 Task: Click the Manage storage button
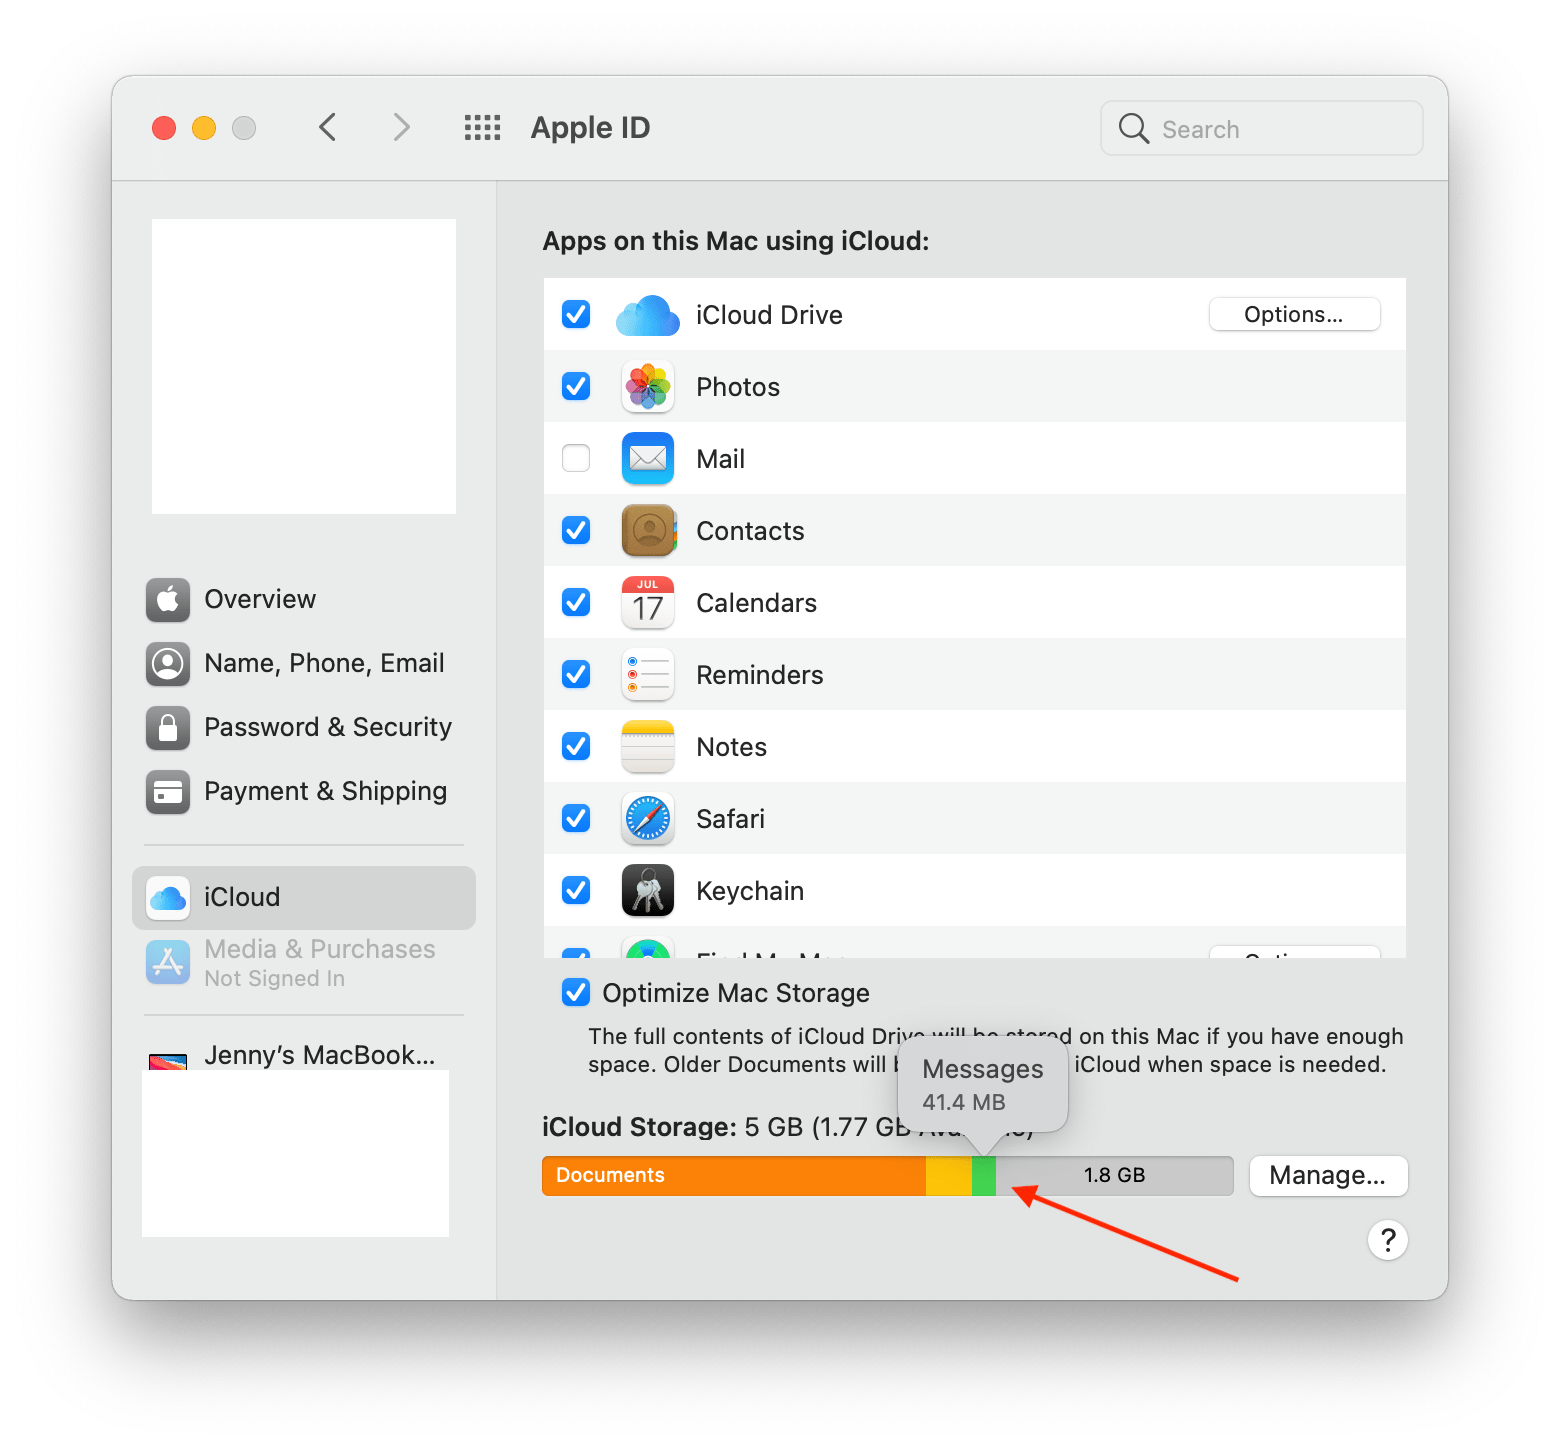tap(1328, 1175)
